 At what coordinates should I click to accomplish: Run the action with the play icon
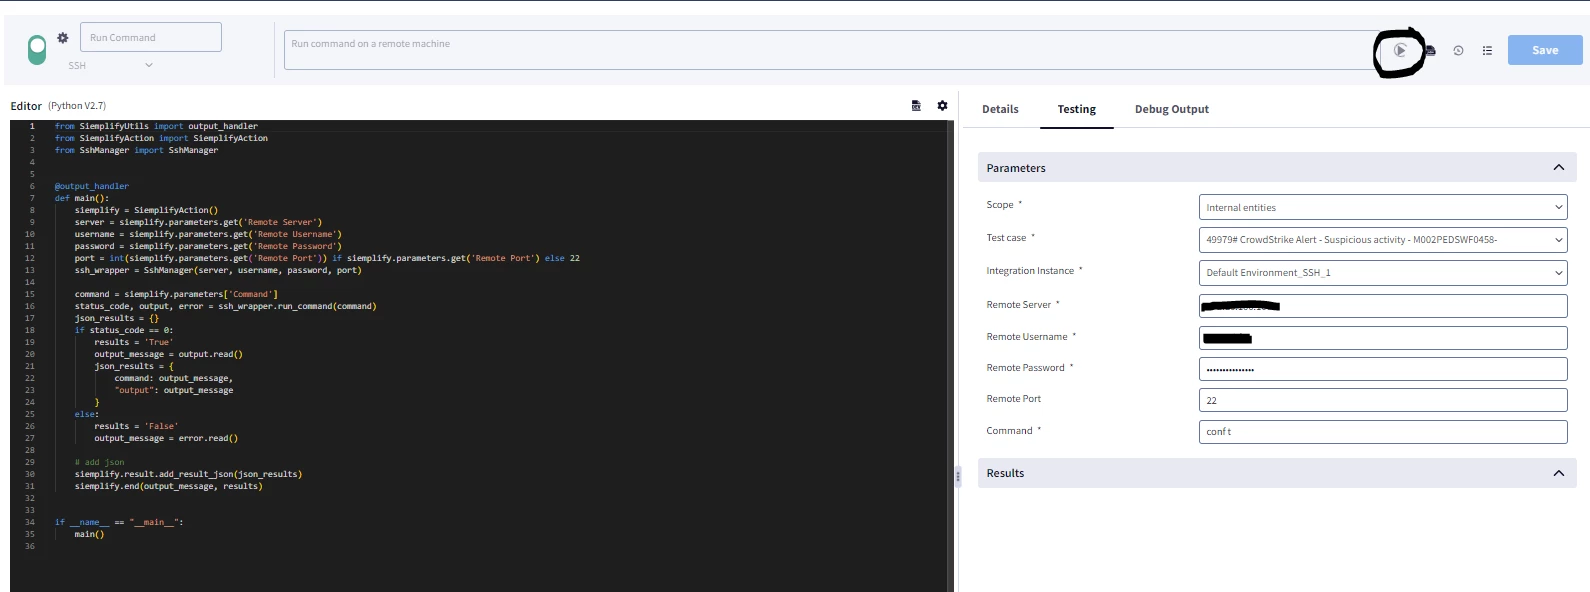tap(1400, 50)
